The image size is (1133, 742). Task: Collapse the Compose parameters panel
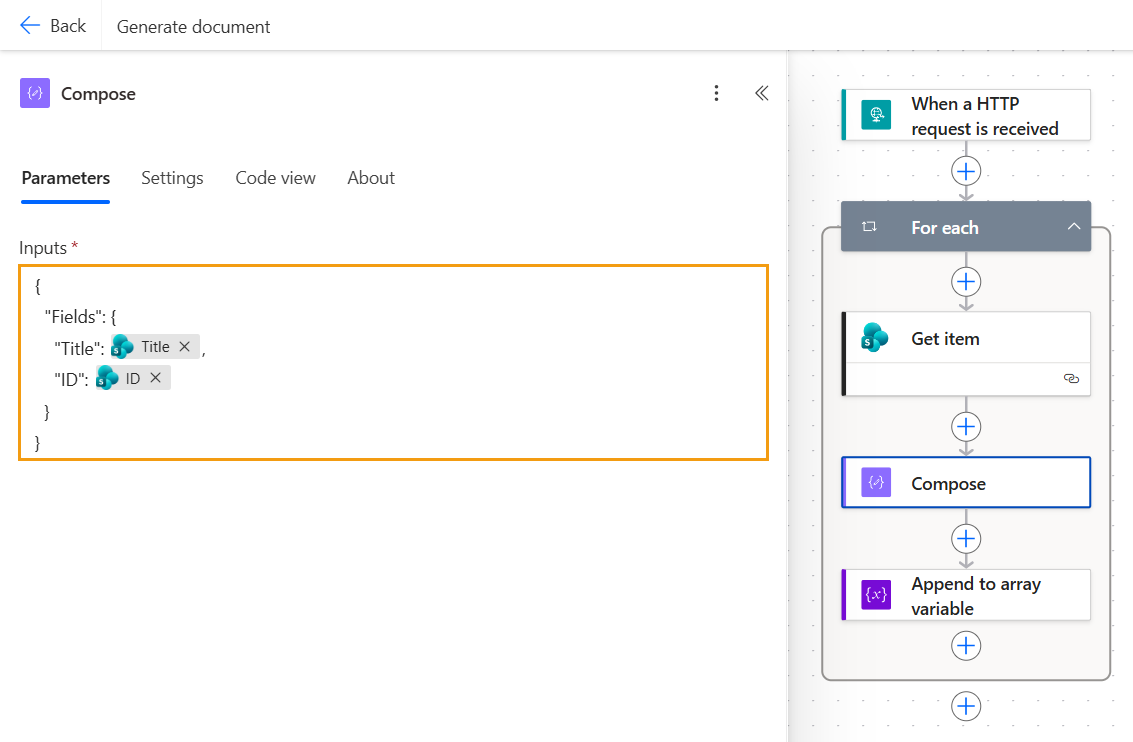point(761,92)
